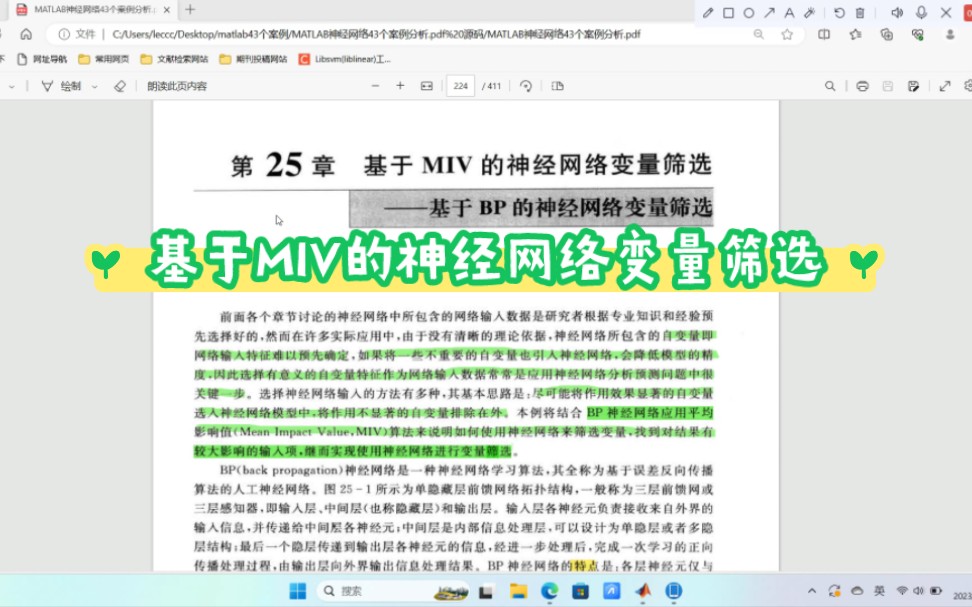972x607 pixels.
Task: Toggle the microphone in the annotation toolbar
Action: click(919, 12)
